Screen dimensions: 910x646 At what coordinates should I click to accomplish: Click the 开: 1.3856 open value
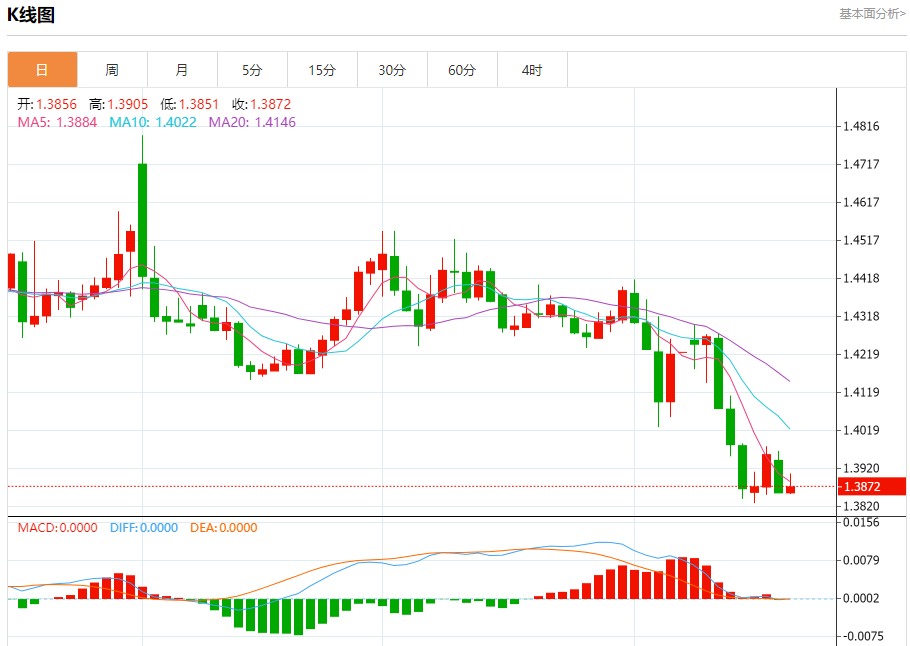[47, 104]
